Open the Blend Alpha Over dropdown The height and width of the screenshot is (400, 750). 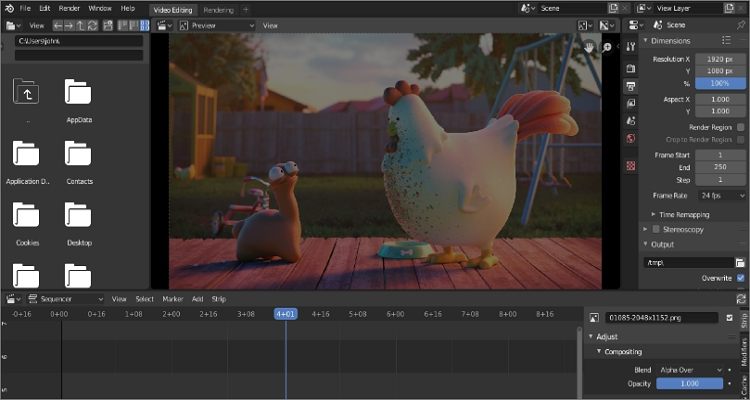coord(690,370)
